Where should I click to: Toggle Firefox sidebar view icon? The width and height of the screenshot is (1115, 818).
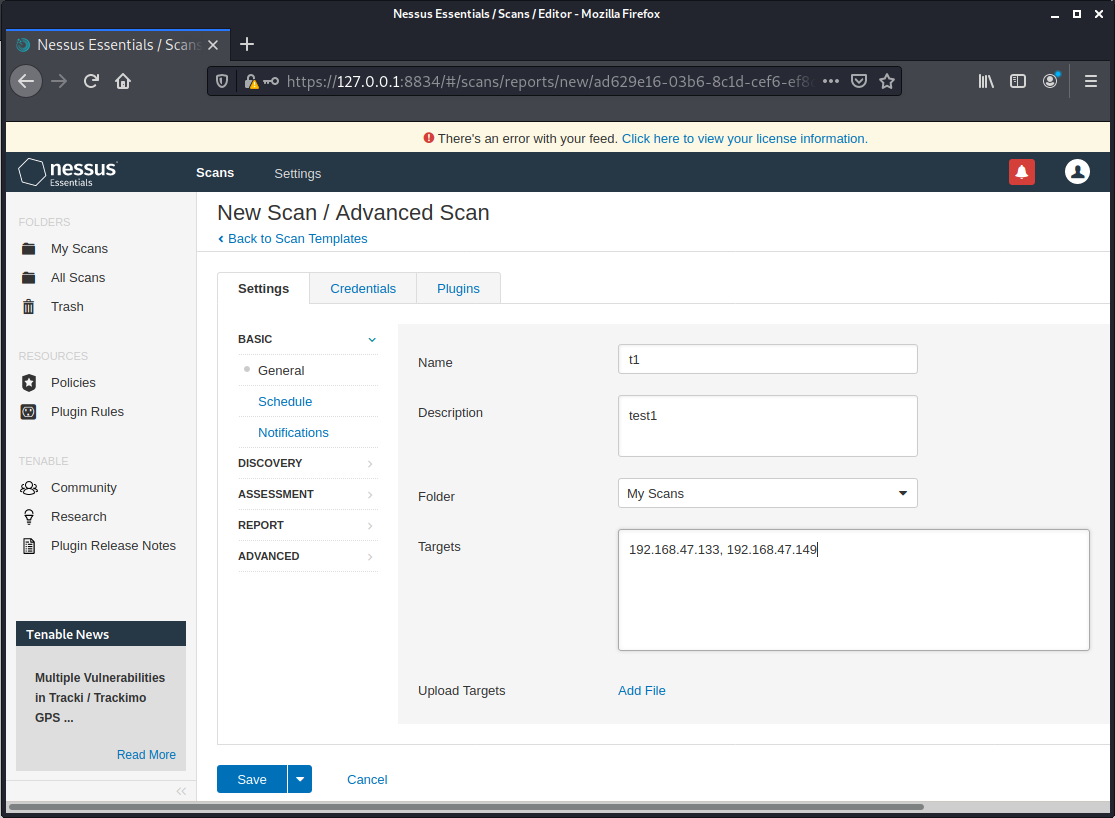pos(1018,81)
